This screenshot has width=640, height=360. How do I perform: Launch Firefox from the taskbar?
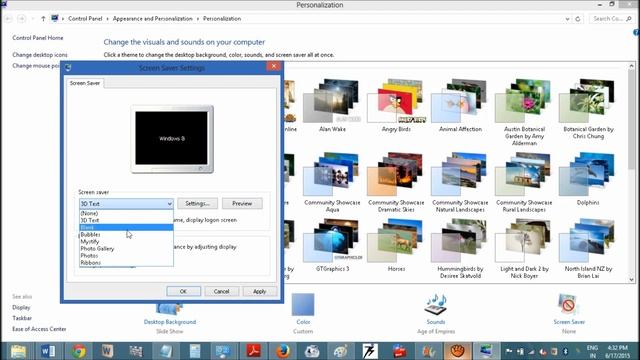pyautogui.click(x=282, y=351)
